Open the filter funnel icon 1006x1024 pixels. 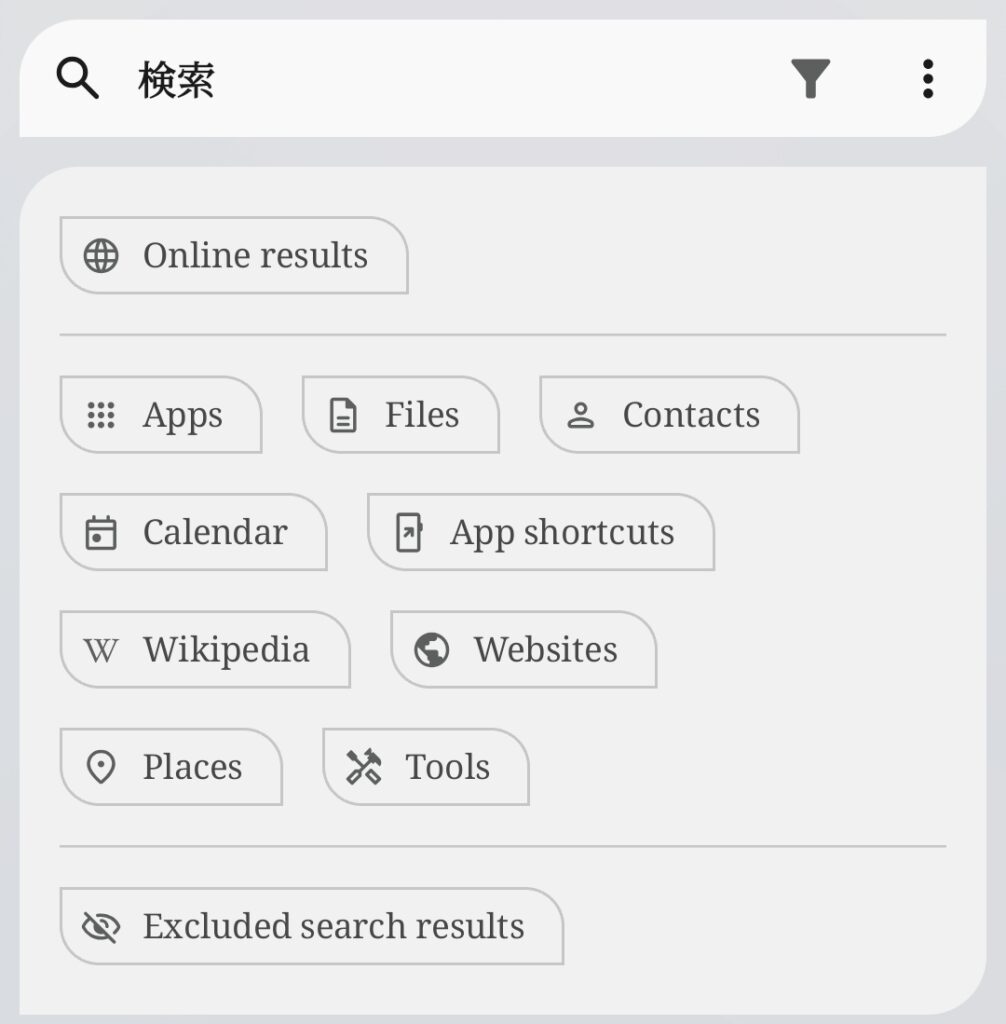coord(810,78)
